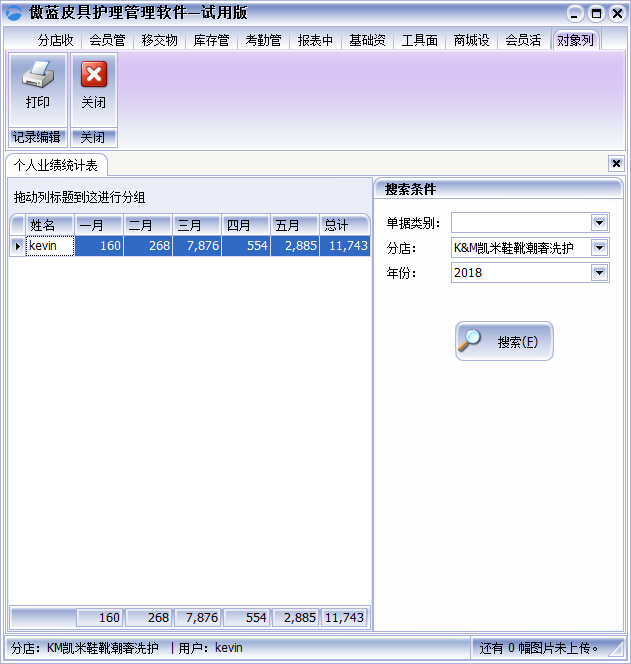The image size is (631, 664).
Task: Open the 分店 dropdown list
Action: pyautogui.click(x=599, y=247)
